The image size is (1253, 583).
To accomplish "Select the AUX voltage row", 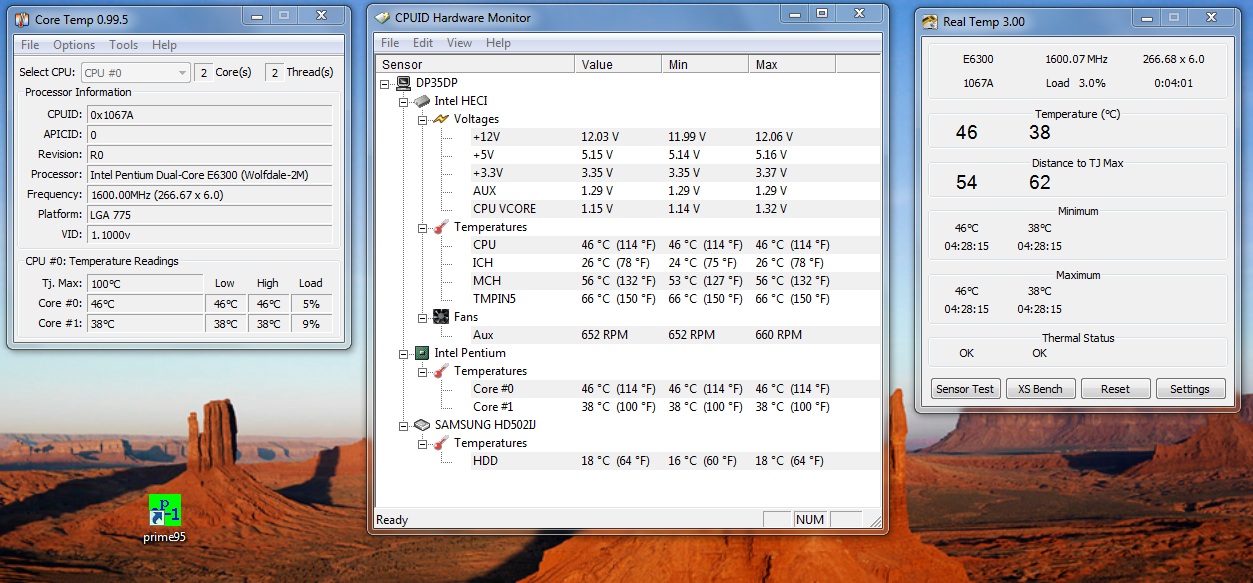I will tap(676, 191).
